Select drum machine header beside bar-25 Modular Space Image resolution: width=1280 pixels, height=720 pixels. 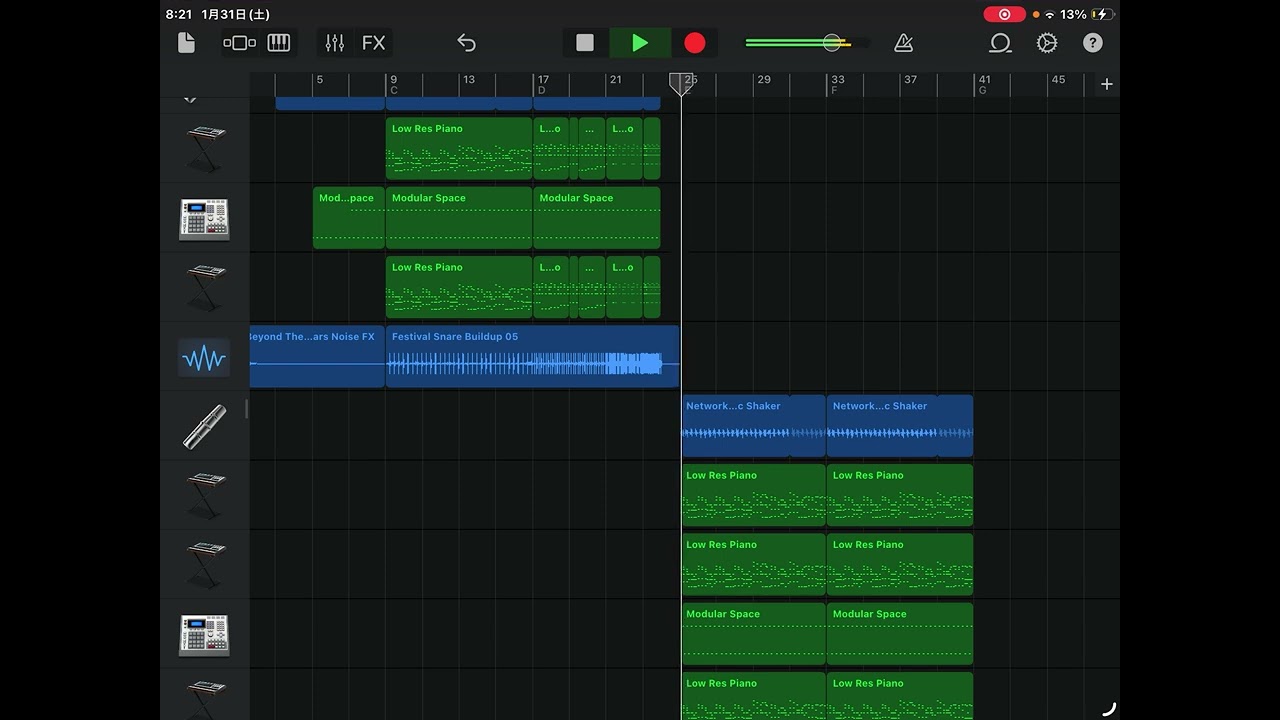click(204, 635)
